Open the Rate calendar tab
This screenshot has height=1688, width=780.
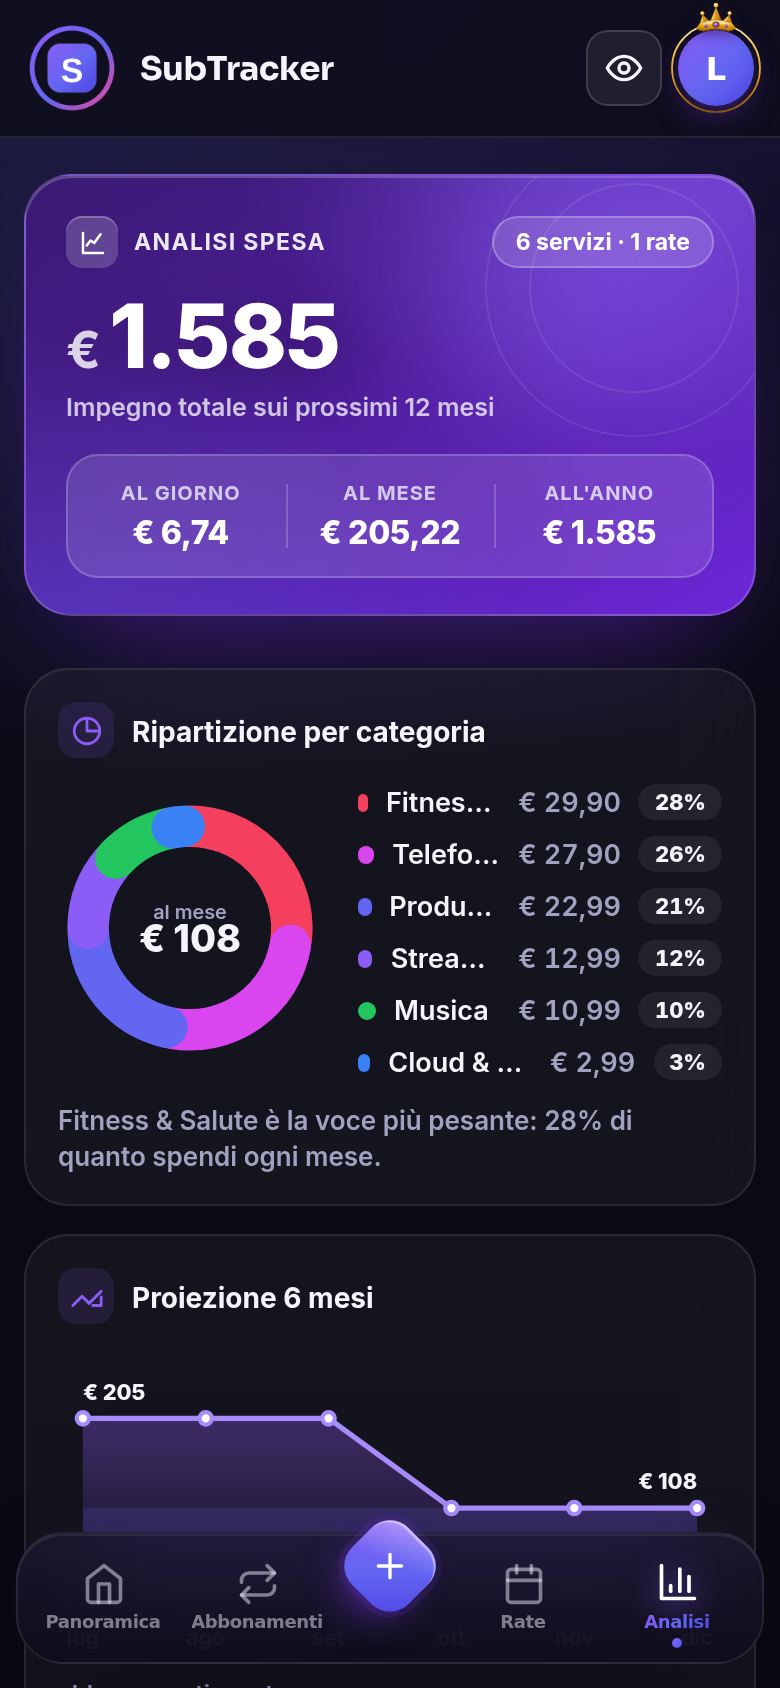[523, 1597]
